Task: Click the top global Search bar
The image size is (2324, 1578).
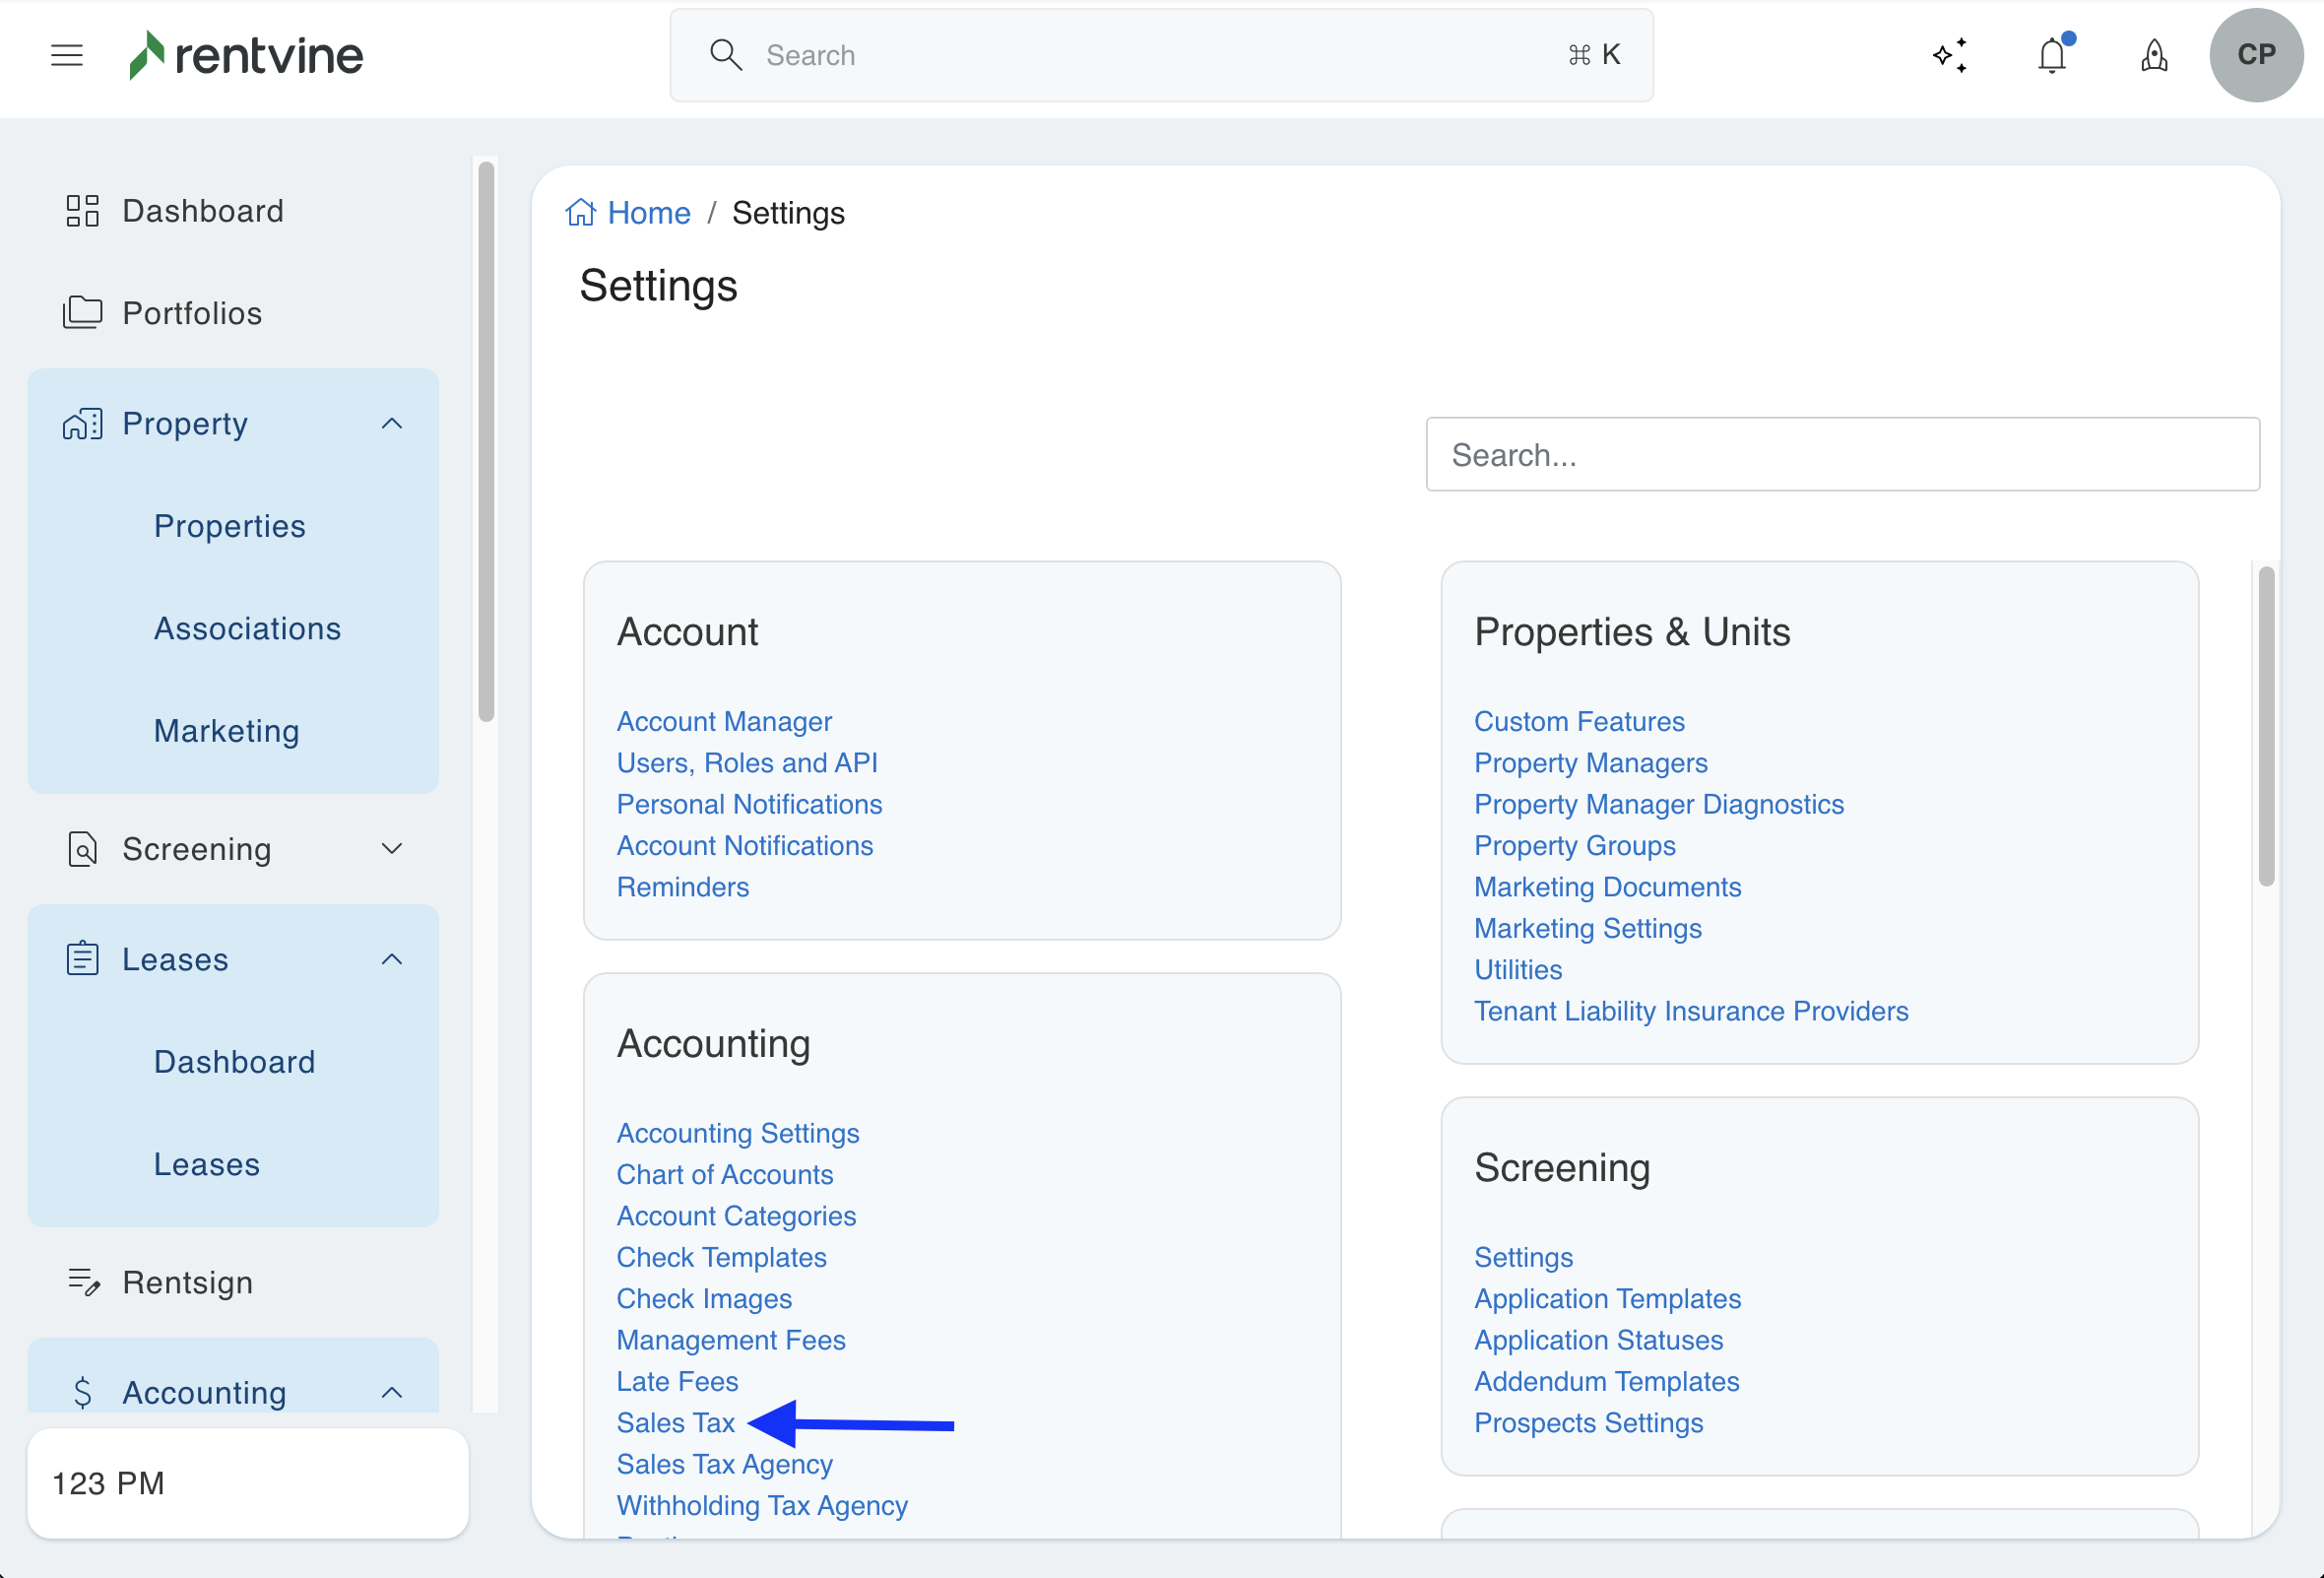Action: point(1160,55)
